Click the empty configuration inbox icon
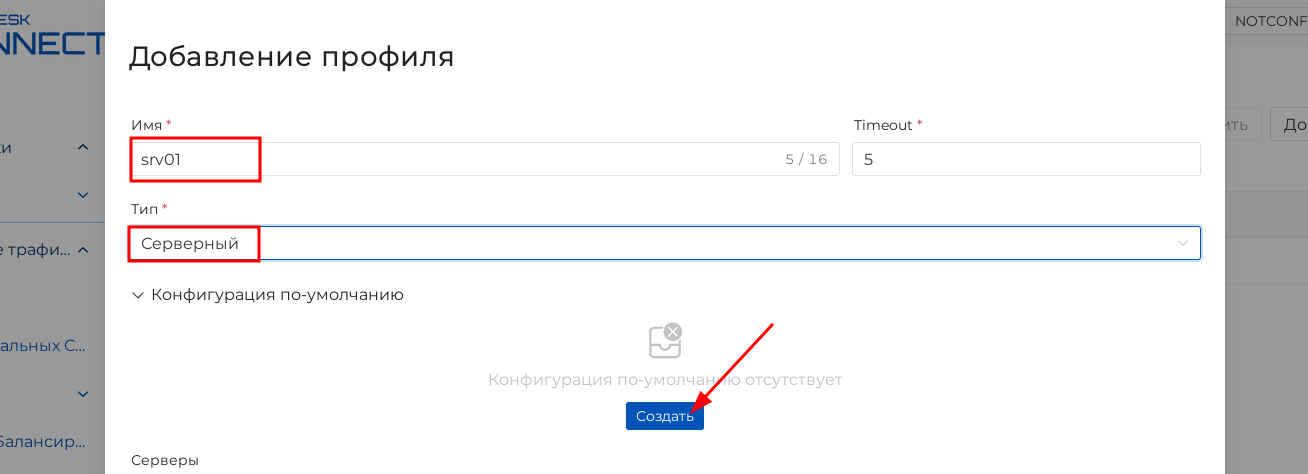Viewport: 1308px width, 474px height. (665, 341)
